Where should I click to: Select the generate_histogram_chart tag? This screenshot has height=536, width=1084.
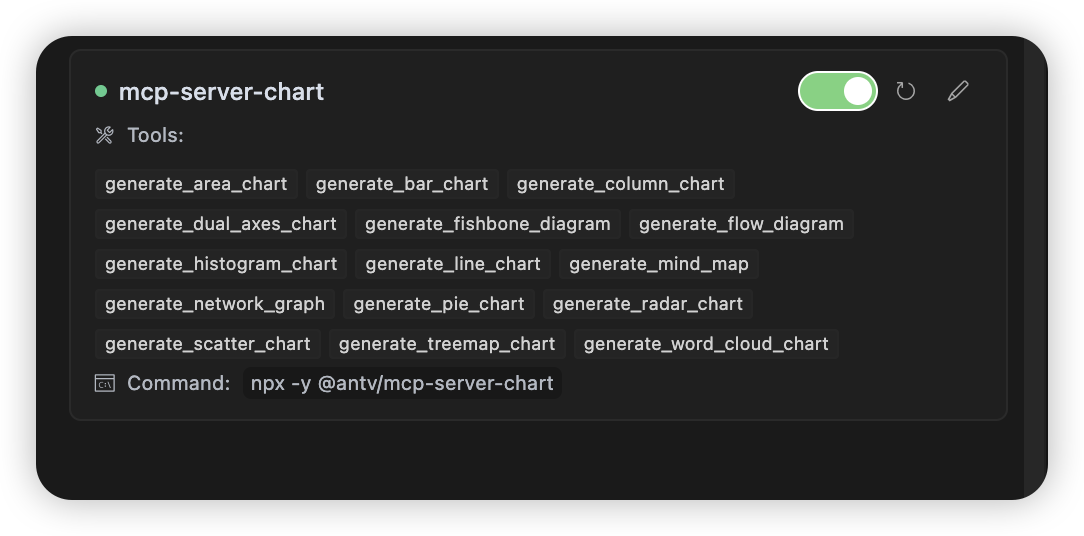click(221, 264)
